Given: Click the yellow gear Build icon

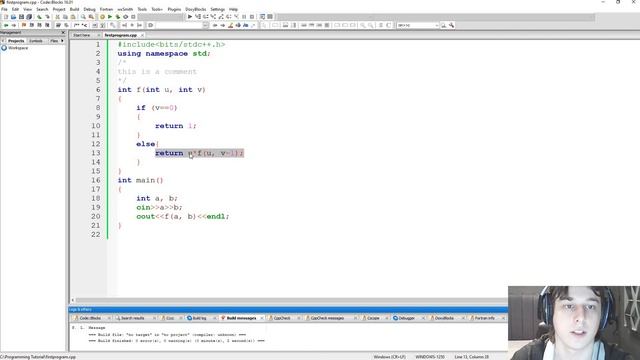Looking at the screenshot, I should pyautogui.click(x=102, y=17).
